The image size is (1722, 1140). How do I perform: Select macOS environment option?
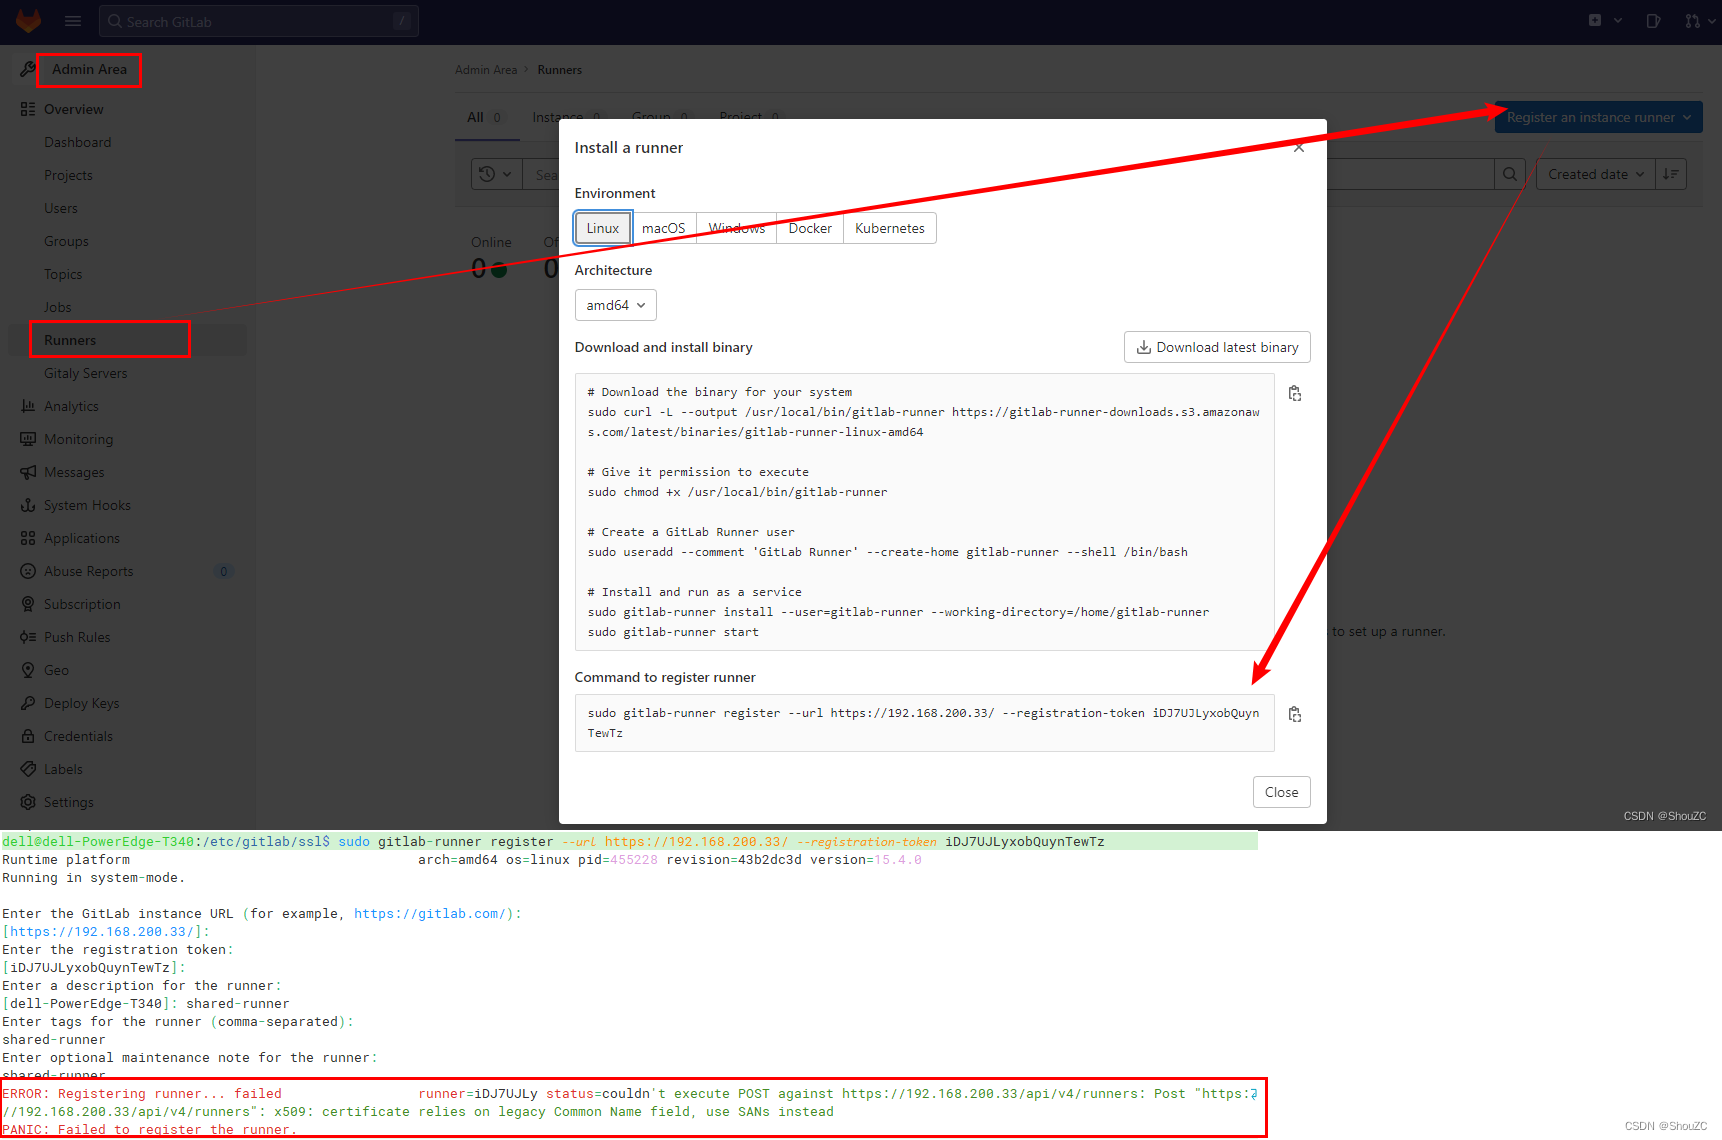pyautogui.click(x=664, y=228)
